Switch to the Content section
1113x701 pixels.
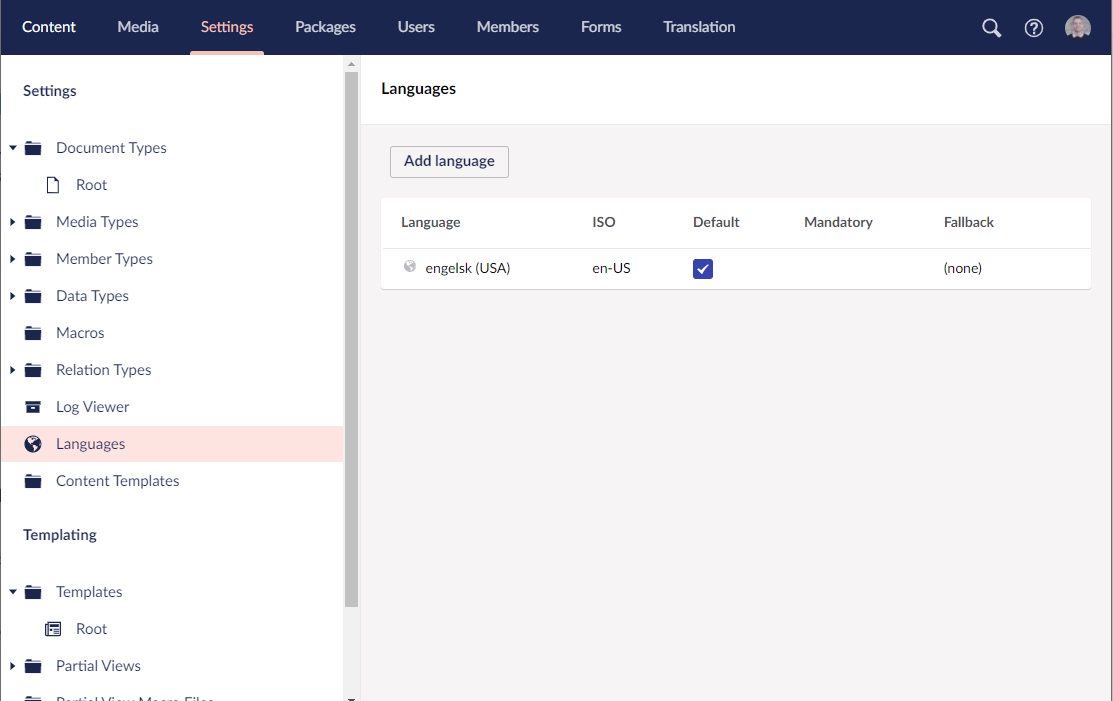pos(48,27)
